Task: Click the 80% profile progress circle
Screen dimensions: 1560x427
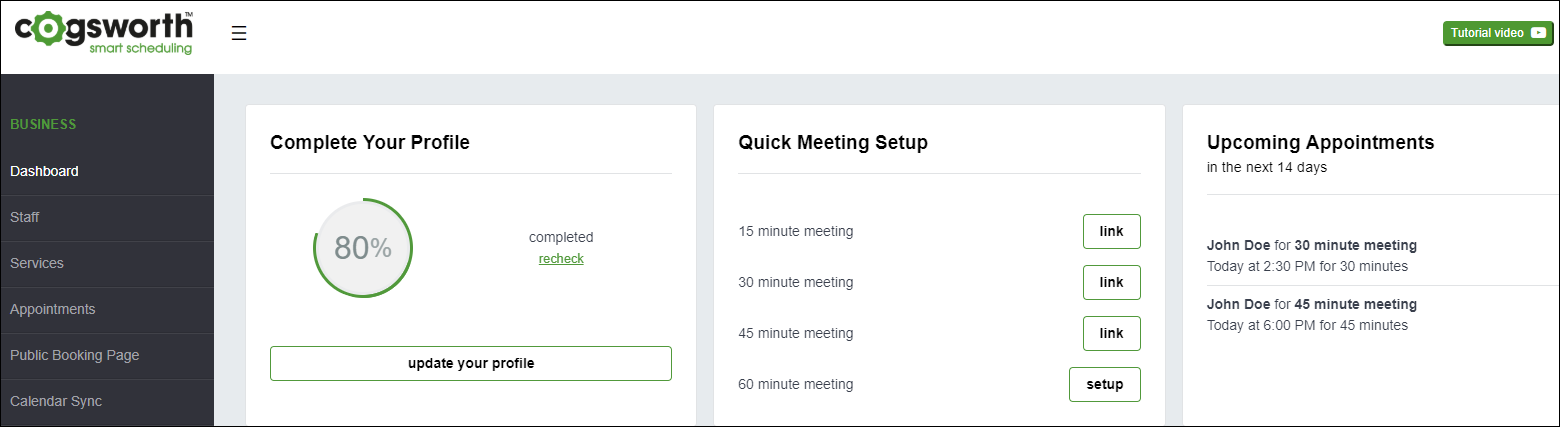Action: pos(363,248)
